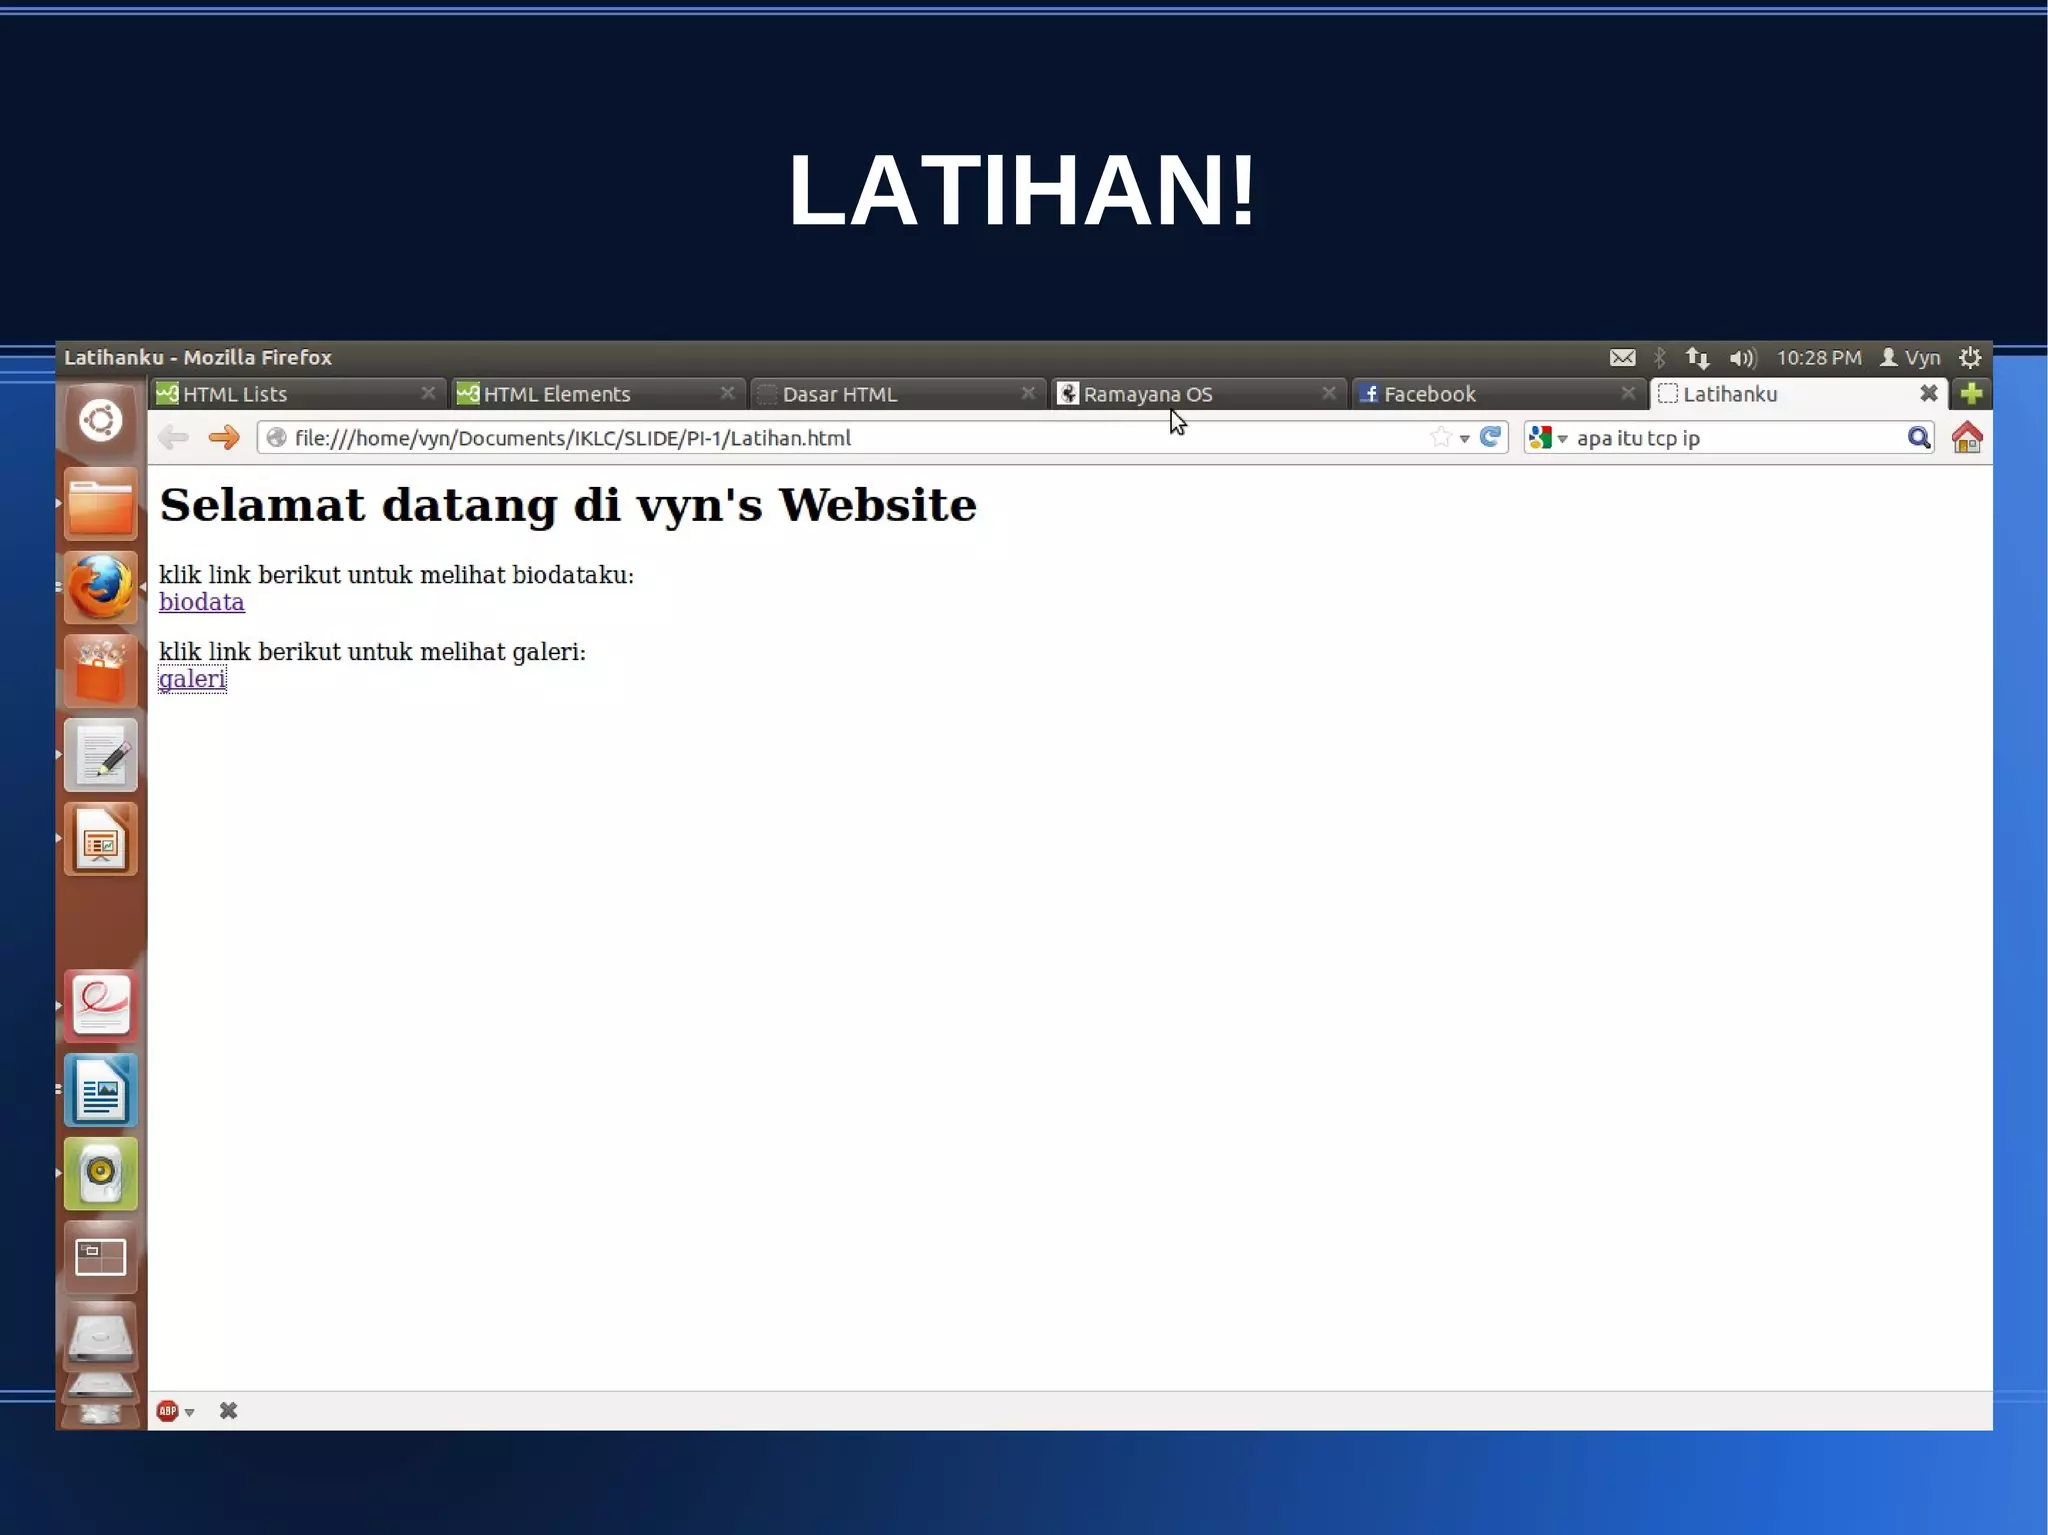This screenshot has height=1535, width=2048.
Task: Click the Firefox forward arrow button
Action: point(224,438)
